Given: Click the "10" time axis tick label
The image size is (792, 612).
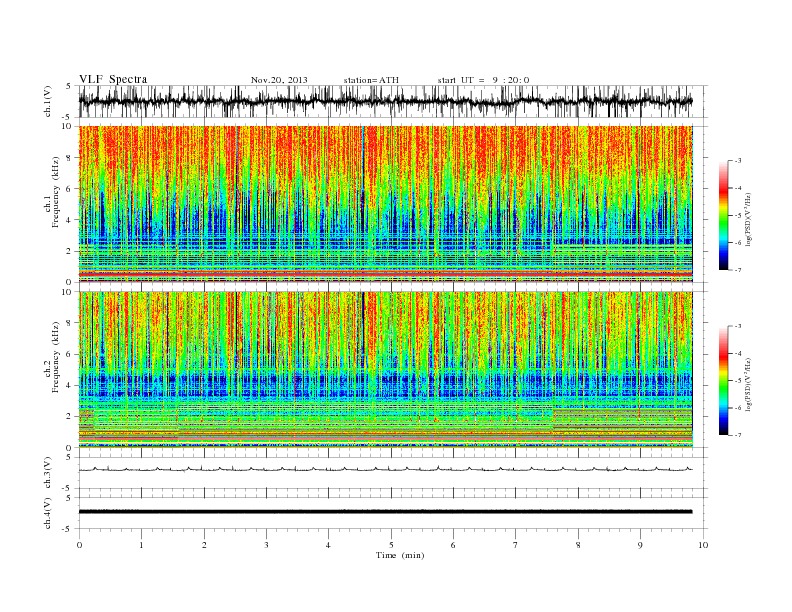Looking at the screenshot, I should click(703, 545).
